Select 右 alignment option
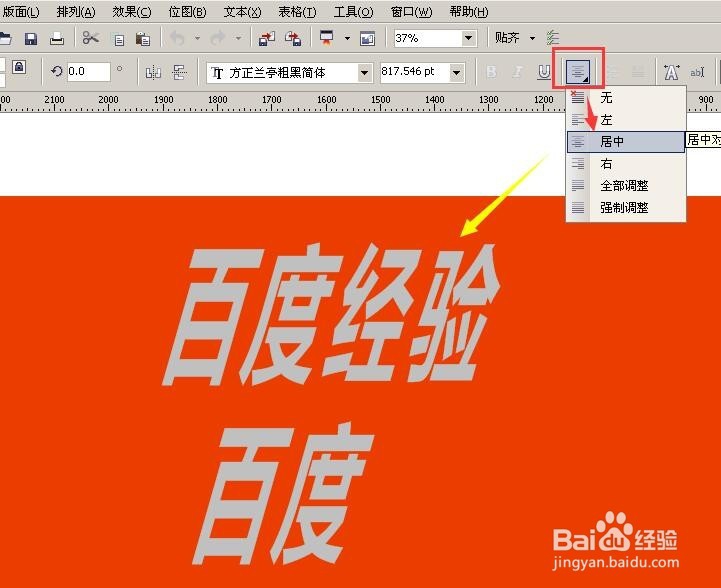This screenshot has height=588, width=721. pos(626,163)
